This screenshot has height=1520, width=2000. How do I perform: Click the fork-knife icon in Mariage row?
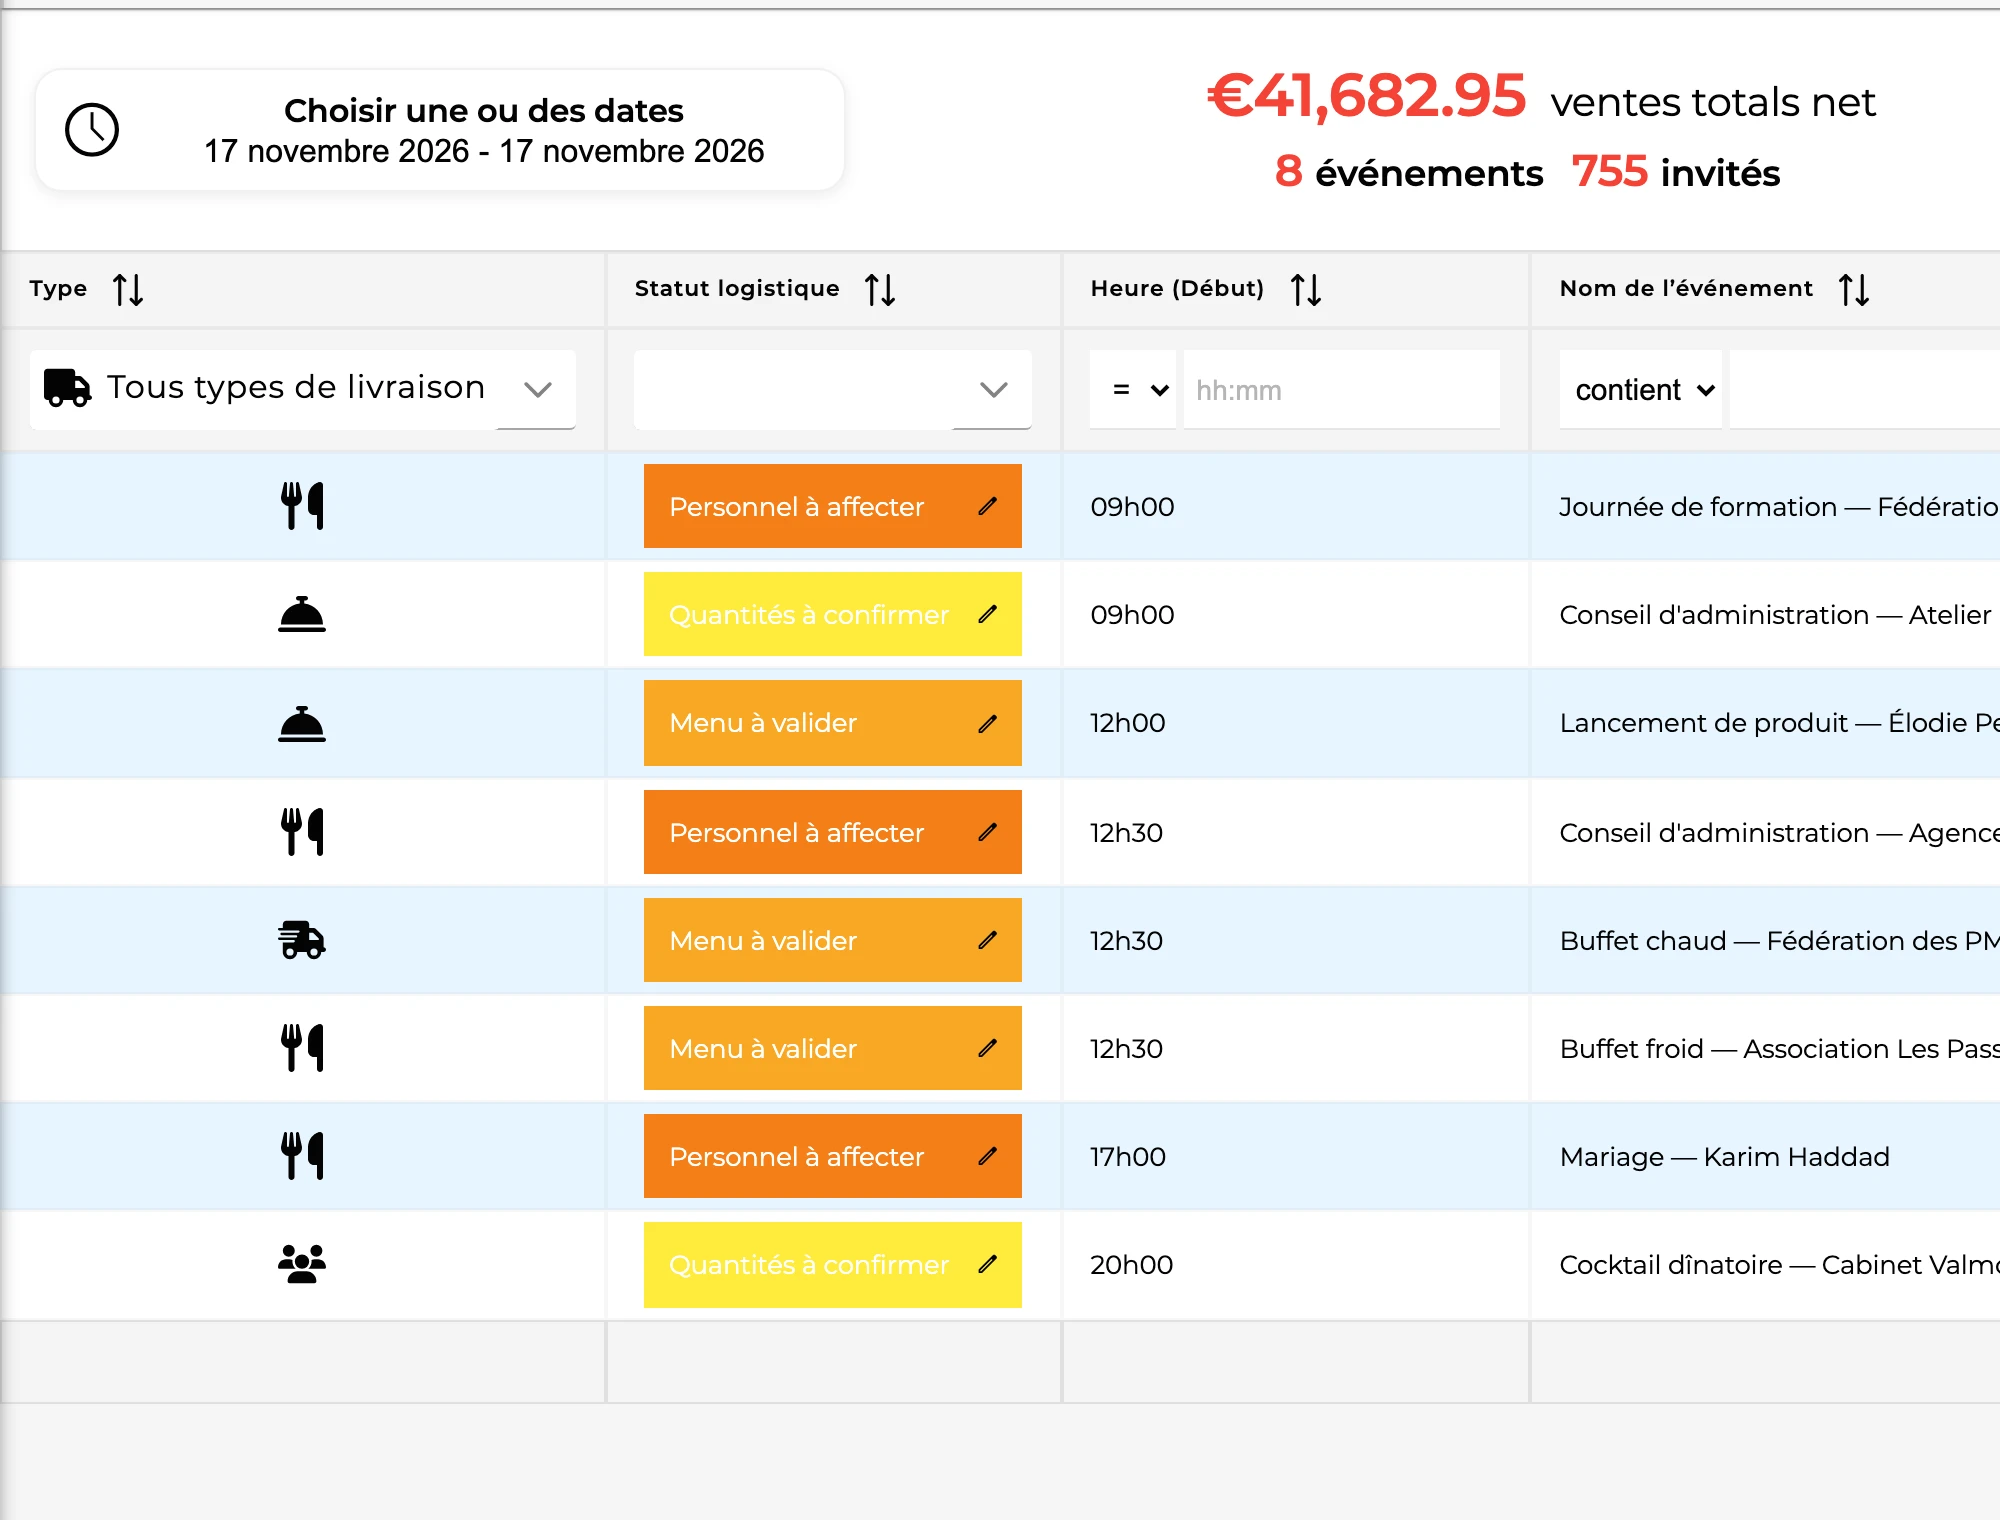pos(302,1156)
